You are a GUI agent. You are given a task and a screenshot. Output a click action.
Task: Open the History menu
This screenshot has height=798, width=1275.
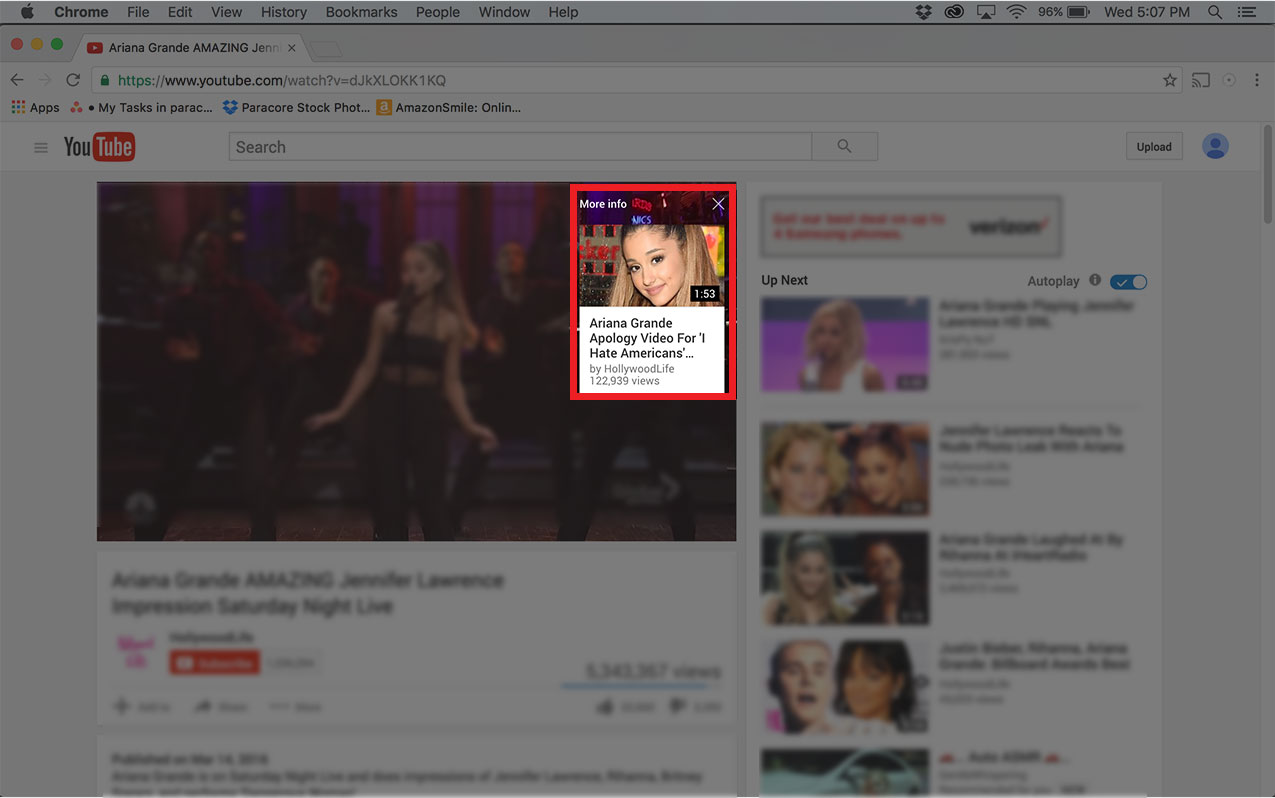pyautogui.click(x=284, y=12)
